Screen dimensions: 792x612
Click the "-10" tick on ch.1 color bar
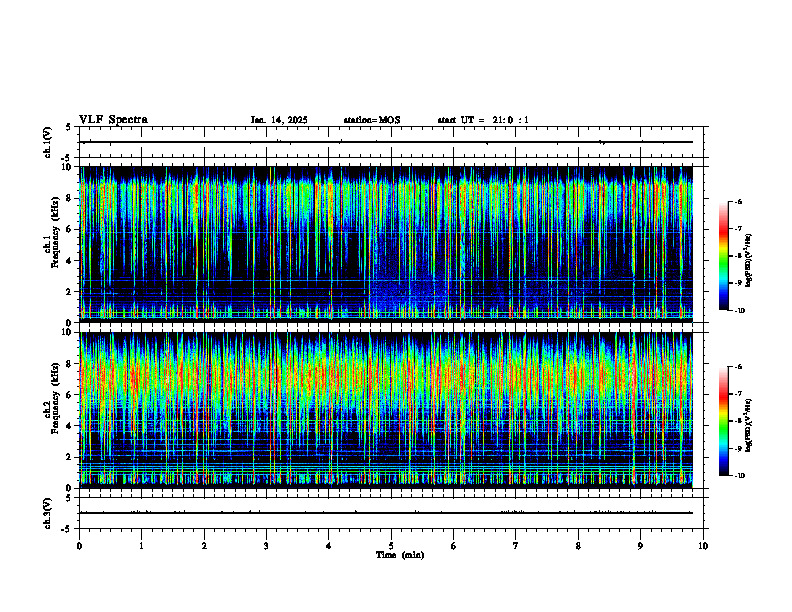coord(739,311)
